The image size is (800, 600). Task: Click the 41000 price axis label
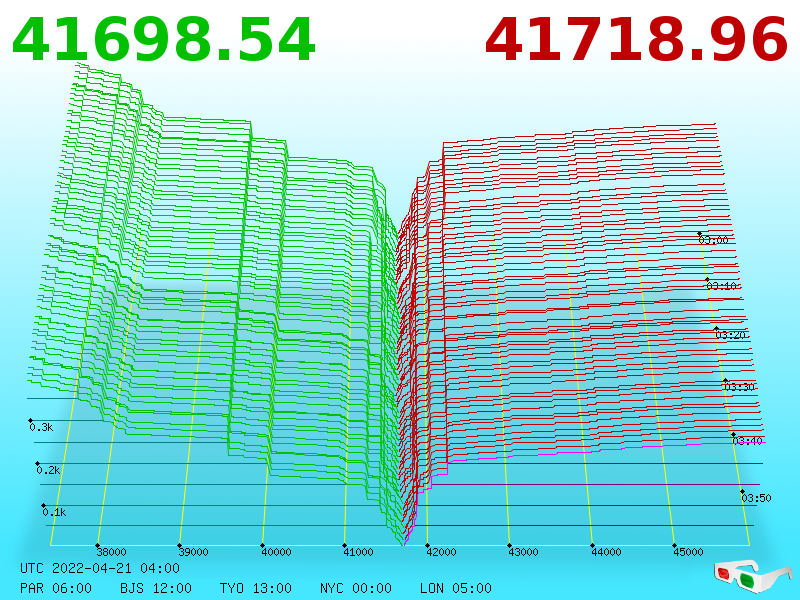point(358,552)
